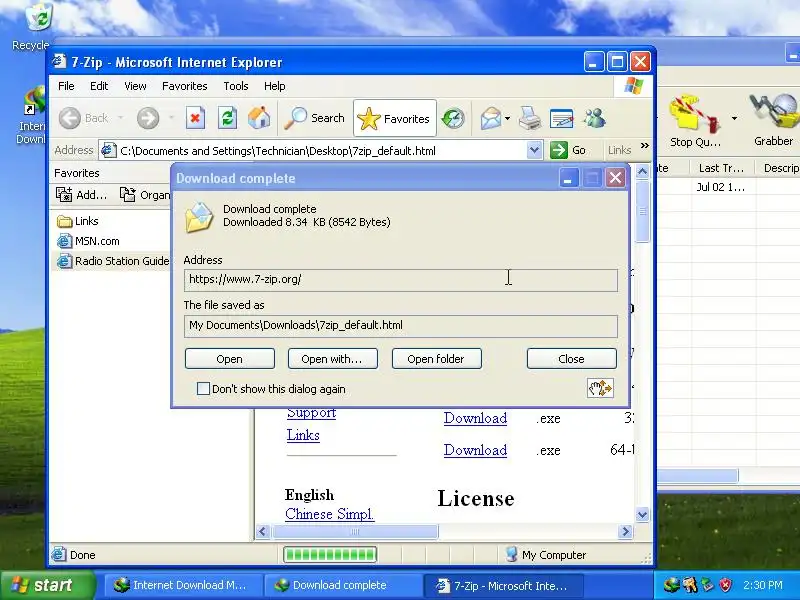Click the vertical scrollbar down arrow
Viewport: 800px width, 600px height.
click(x=642, y=515)
